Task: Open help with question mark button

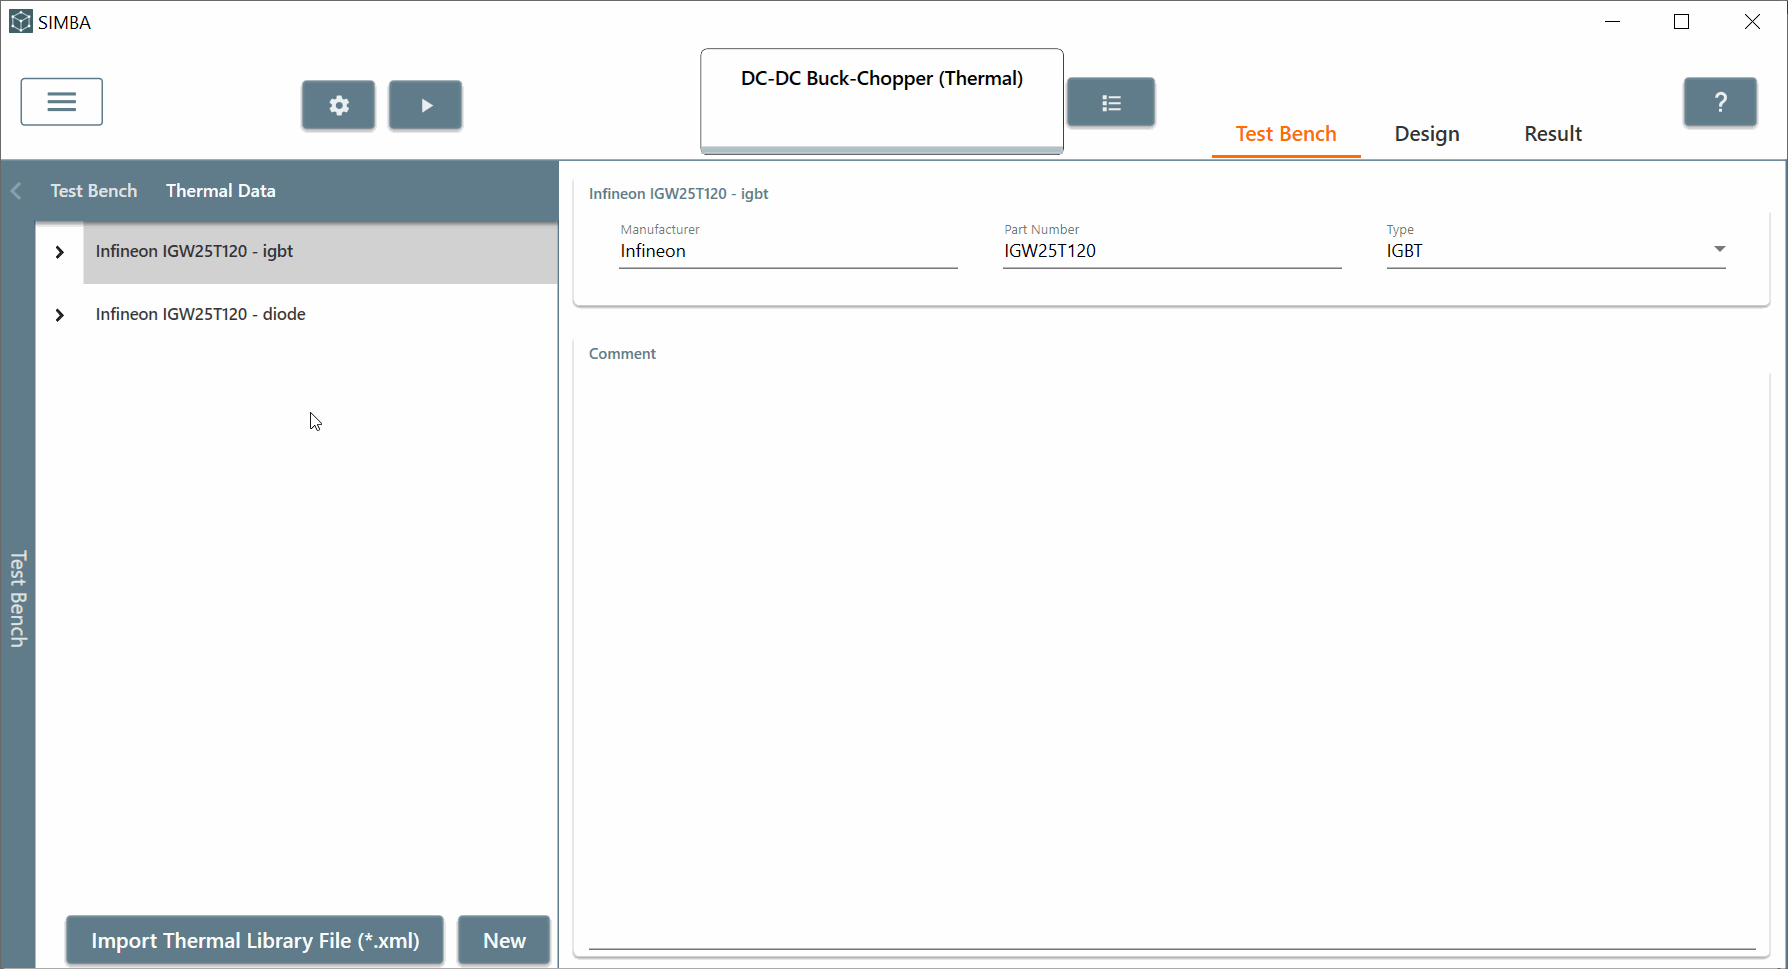Action: (1720, 102)
